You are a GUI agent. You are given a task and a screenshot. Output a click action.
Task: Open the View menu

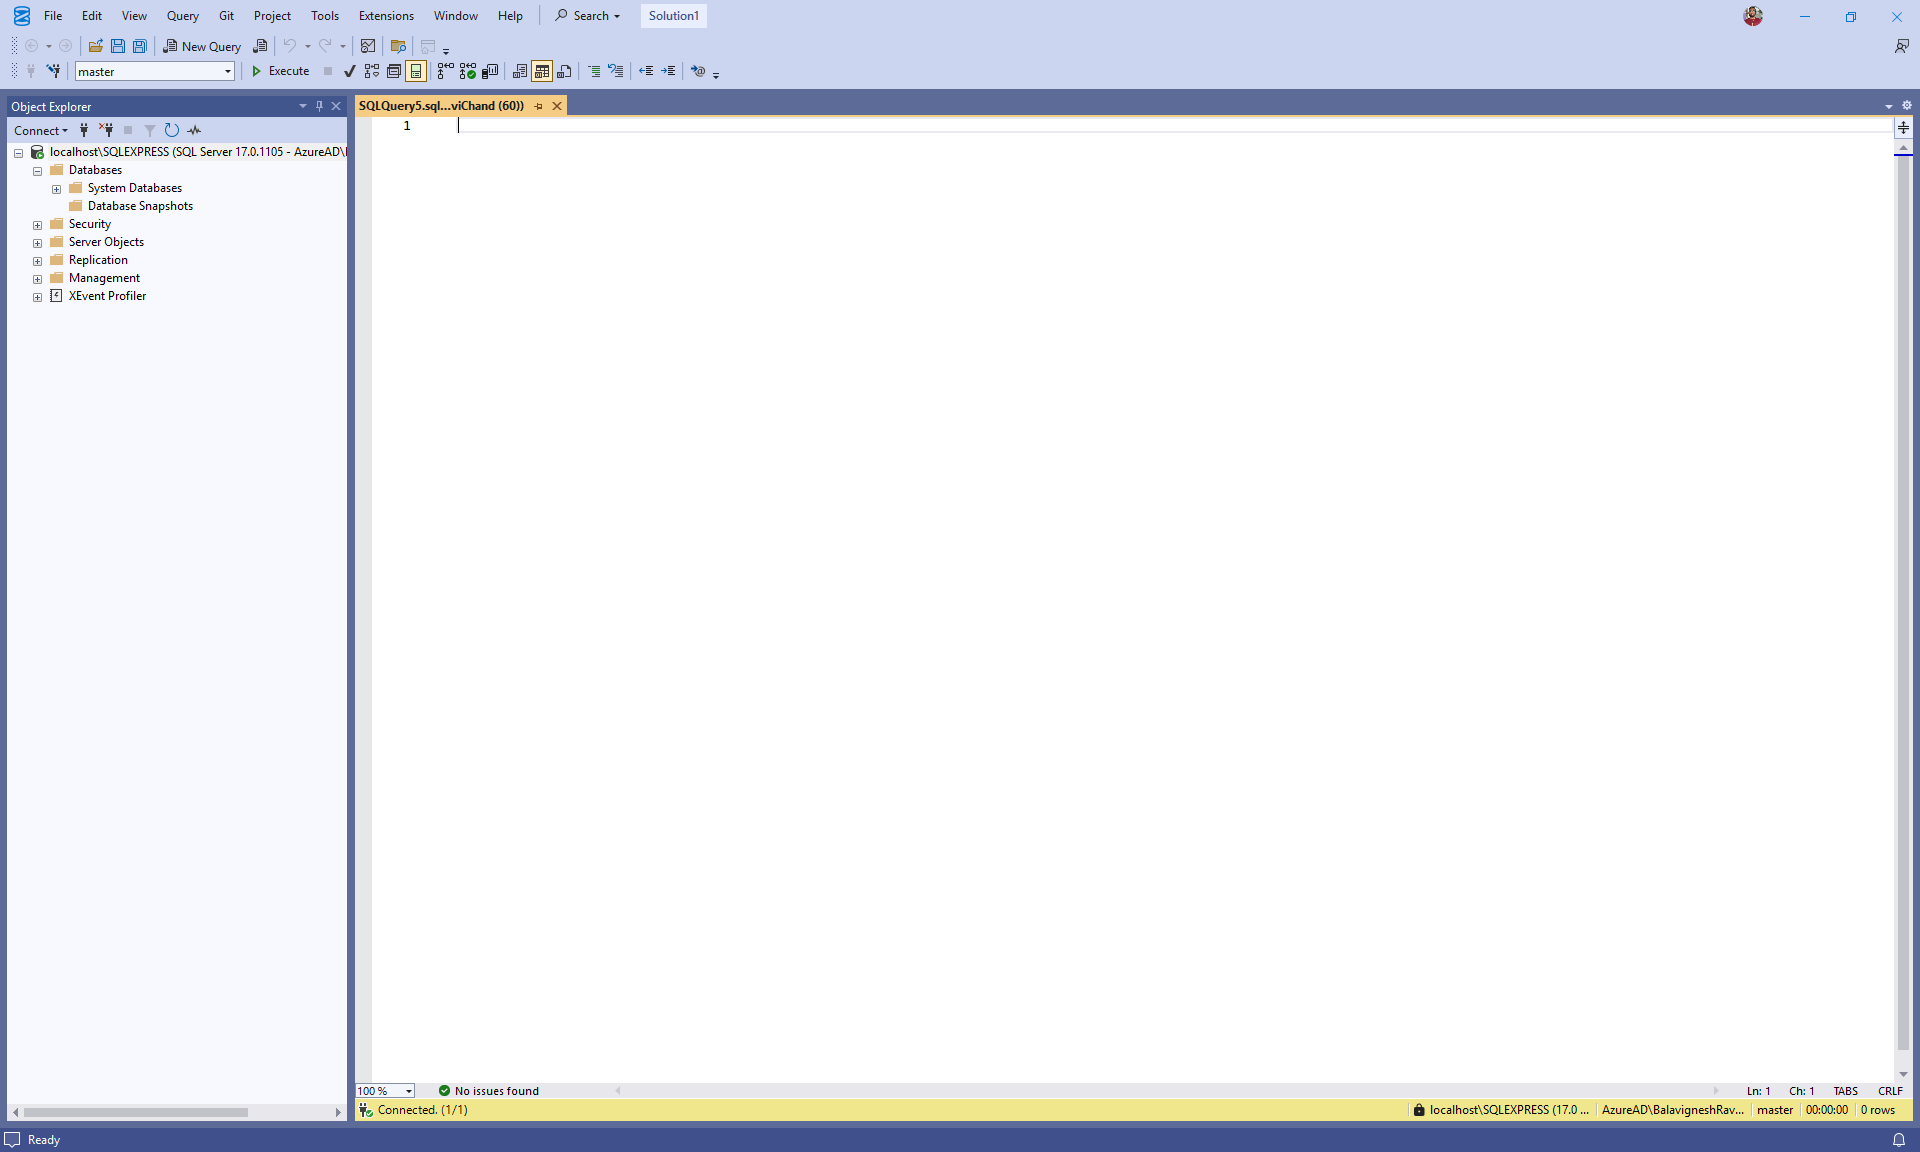click(x=134, y=16)
